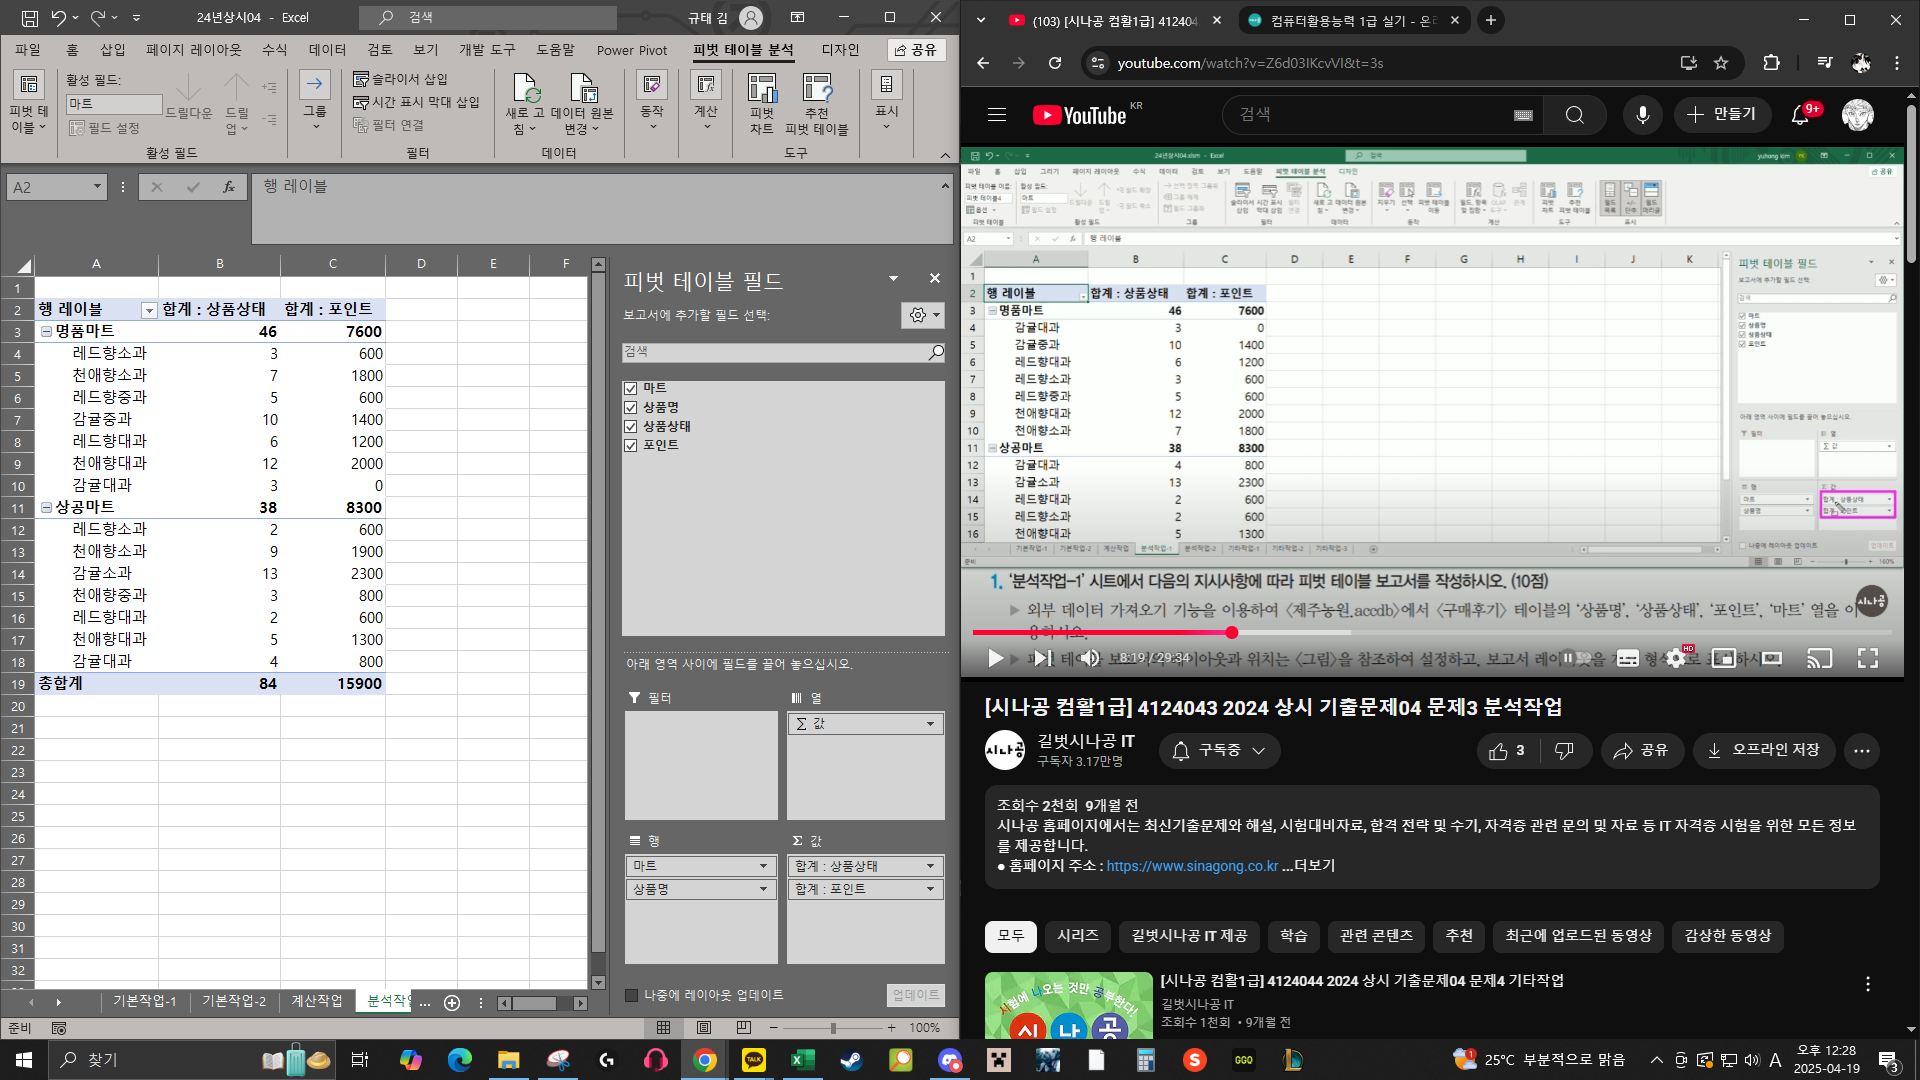The height and width of the screenshot is (1080, 1920).
Task: Enable the defer layout update checkbox (나중에 레이아웃 업데이트)
Action: tap(632, 995)
